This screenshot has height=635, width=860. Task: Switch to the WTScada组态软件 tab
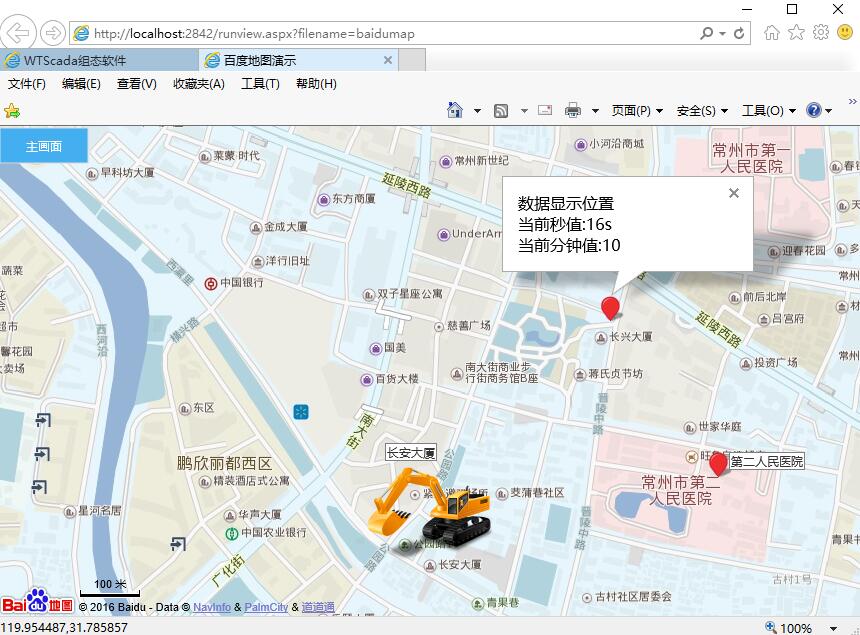point(99,60)
